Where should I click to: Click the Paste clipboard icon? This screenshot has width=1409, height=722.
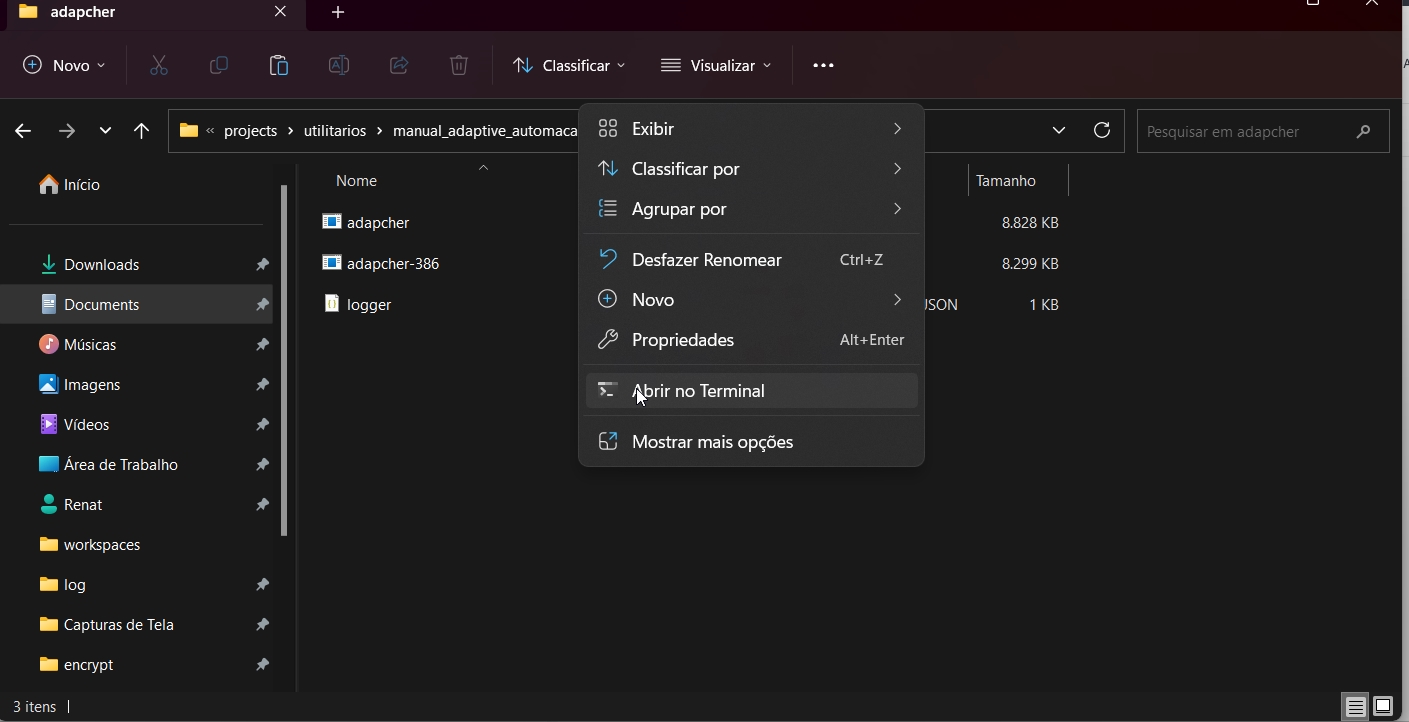click(278, 66)
